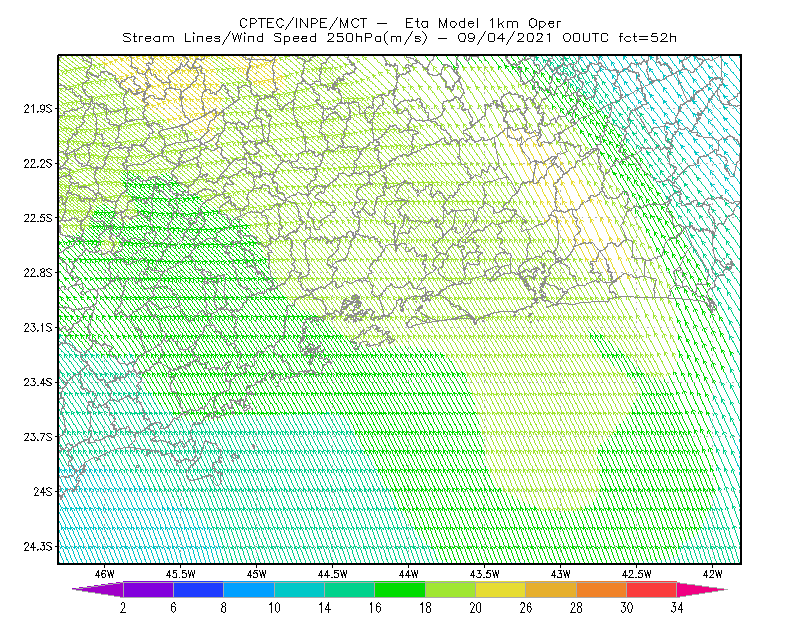800x618 pixels.
Task: Select the red 30-34 legend swatch
Action: coord(652,589)
